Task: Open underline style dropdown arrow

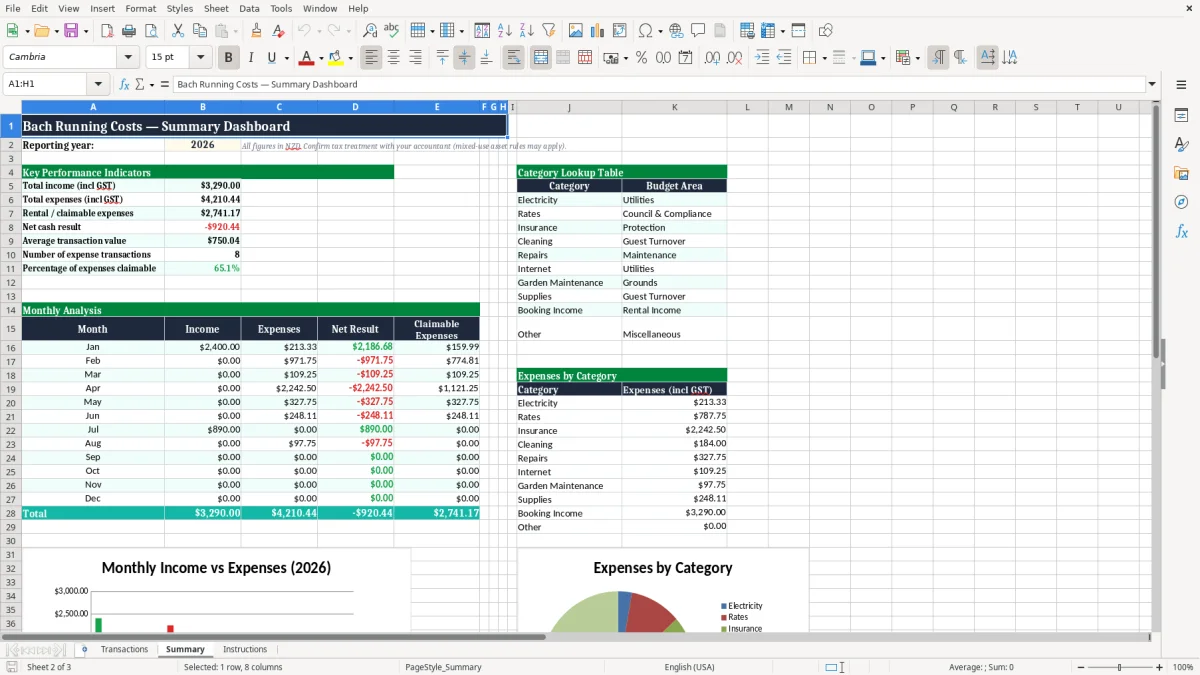Action: click(x=285, y=58)
